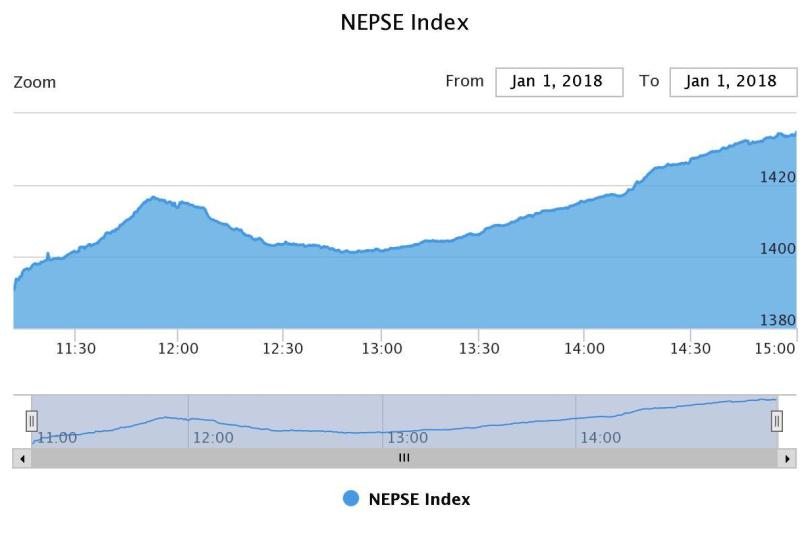Toggle the NEPSE Index series via legend label
Screen dimensions: 810x540
point(419,499)
